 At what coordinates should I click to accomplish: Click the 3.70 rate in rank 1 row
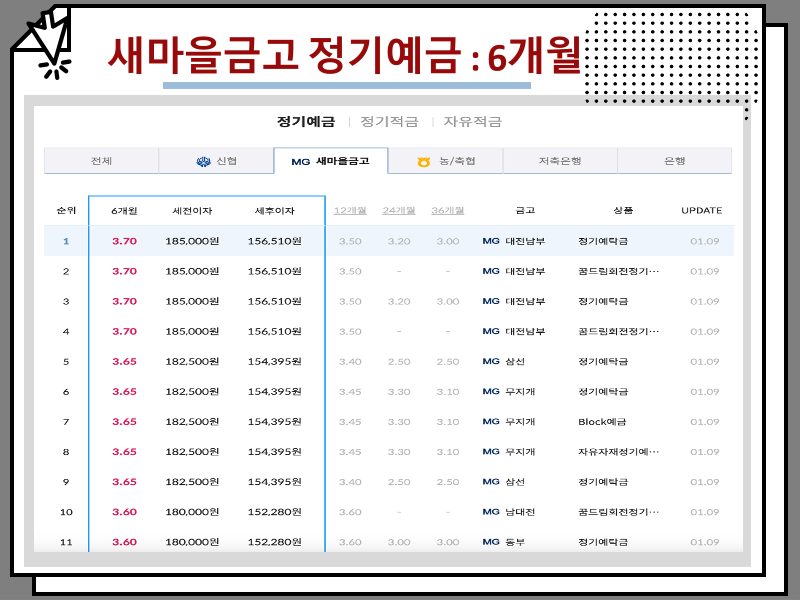pos(124,241)
